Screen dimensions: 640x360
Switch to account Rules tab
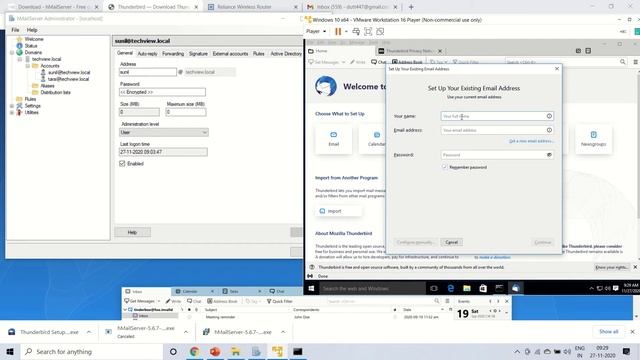[x=258, y=54]
